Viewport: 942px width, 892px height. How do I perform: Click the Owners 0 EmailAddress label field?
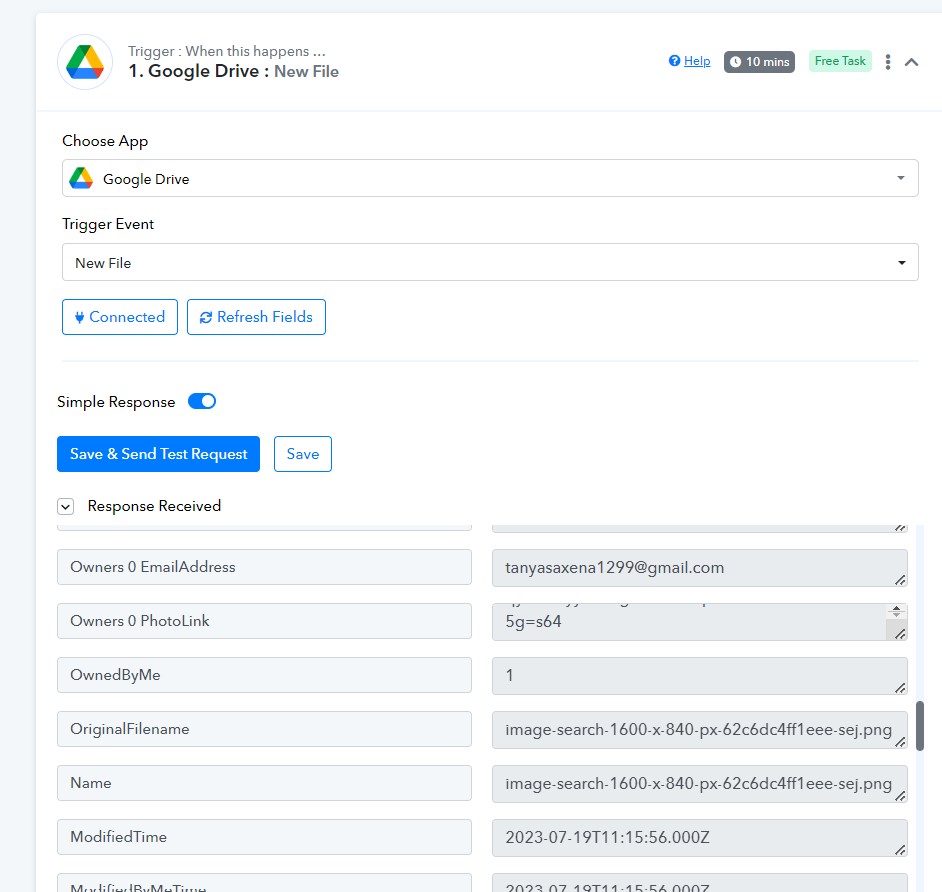264,567
